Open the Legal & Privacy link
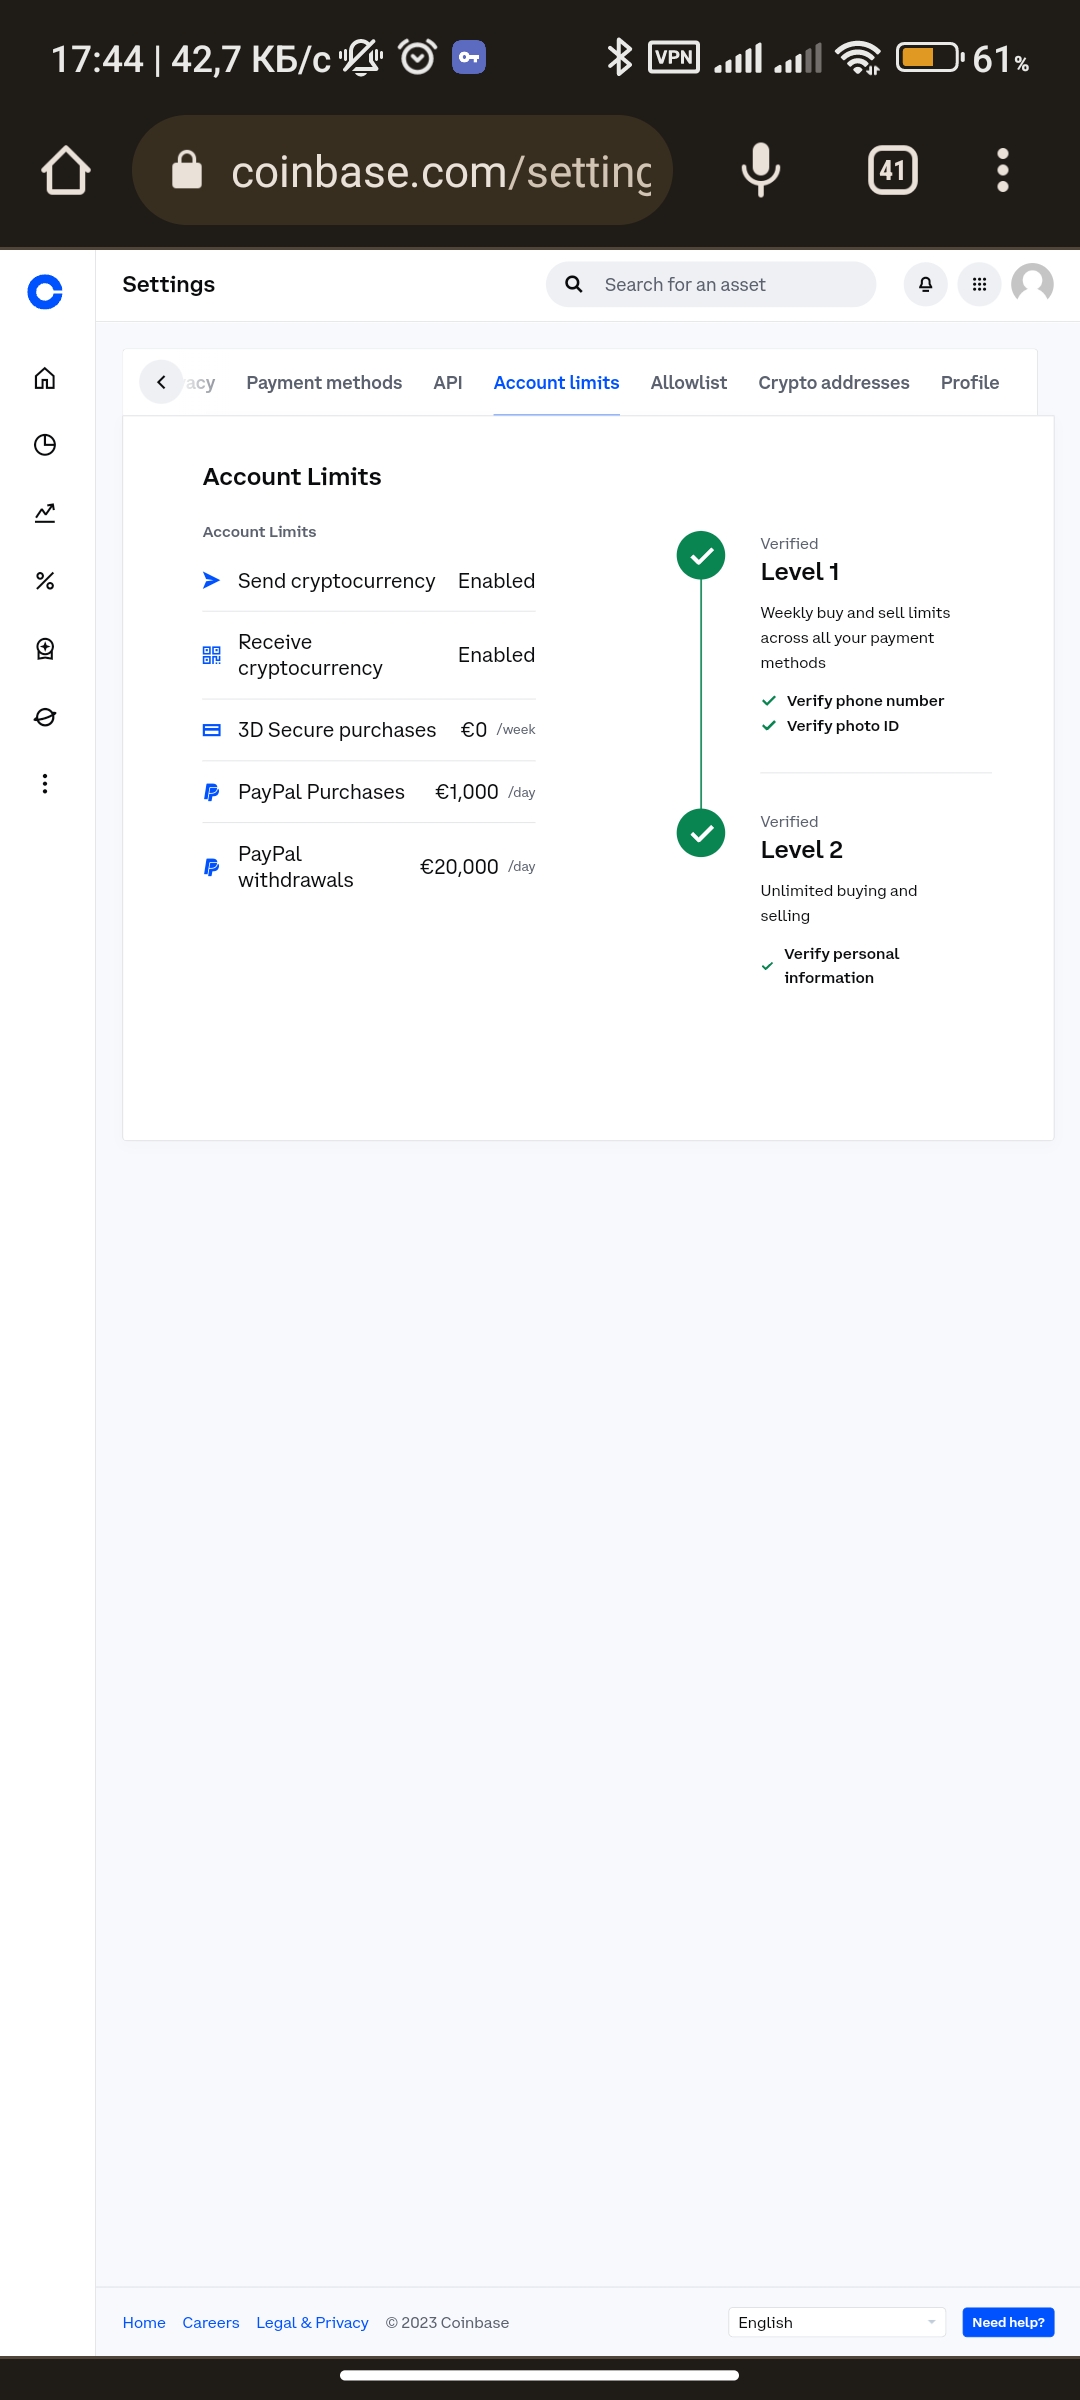The image size is (1080, 2400). 312,2323
